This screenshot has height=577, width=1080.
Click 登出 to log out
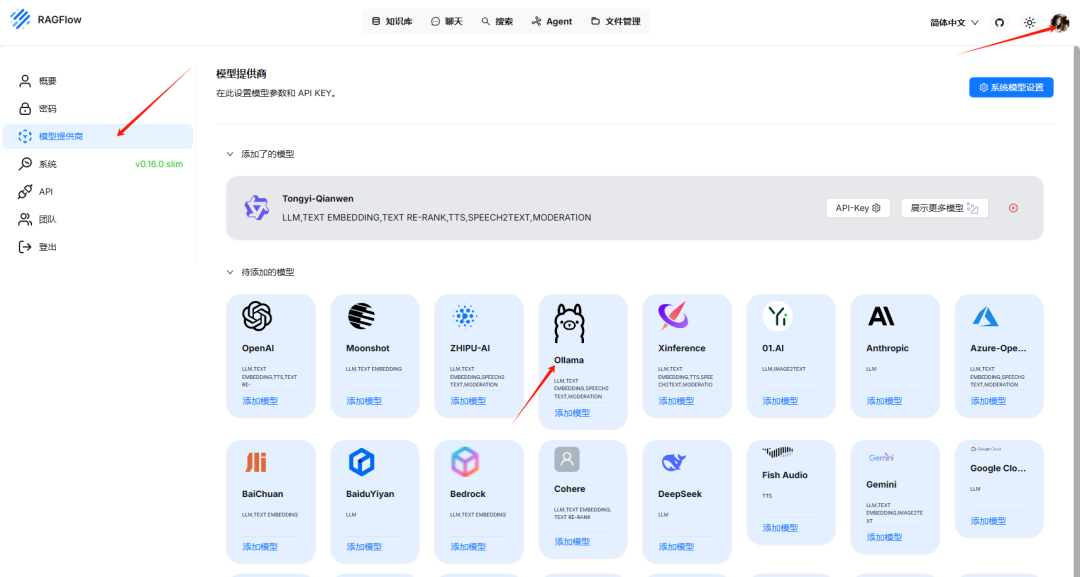pyautogui.click(x=98, y=246)
